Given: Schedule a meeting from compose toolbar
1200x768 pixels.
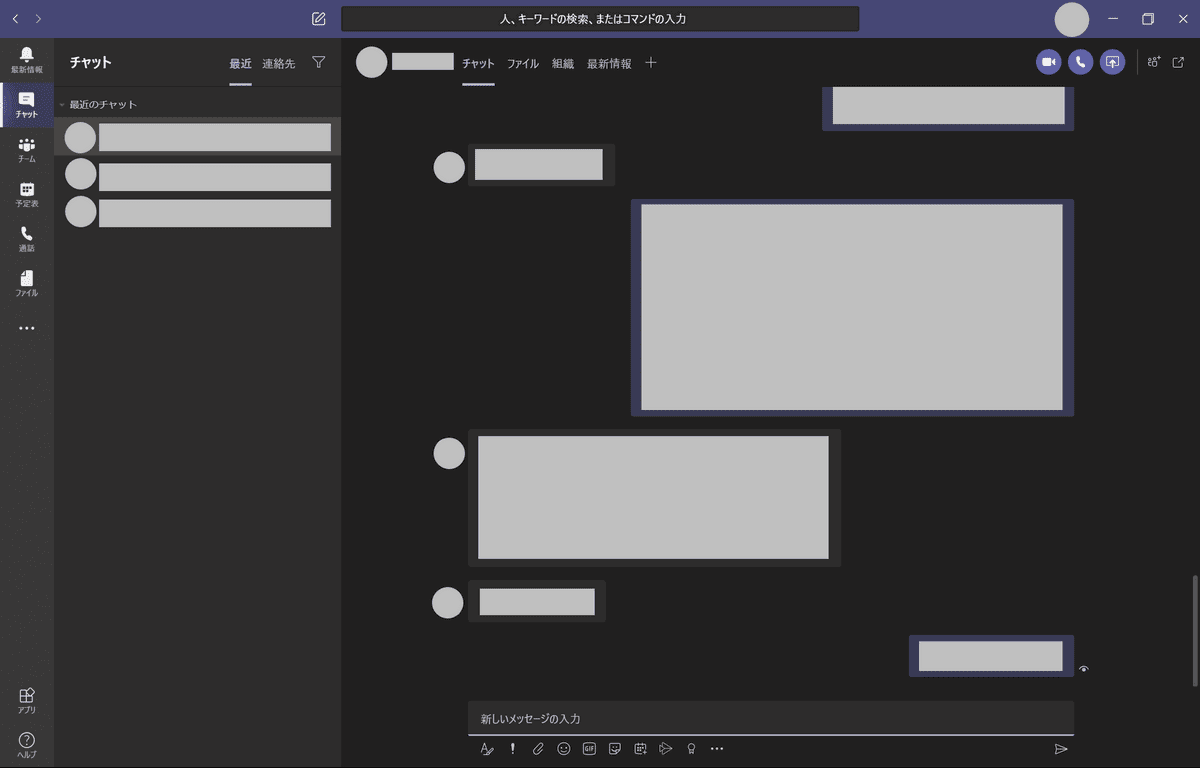Looking at the screenshot, I should [x=640, y=748].
